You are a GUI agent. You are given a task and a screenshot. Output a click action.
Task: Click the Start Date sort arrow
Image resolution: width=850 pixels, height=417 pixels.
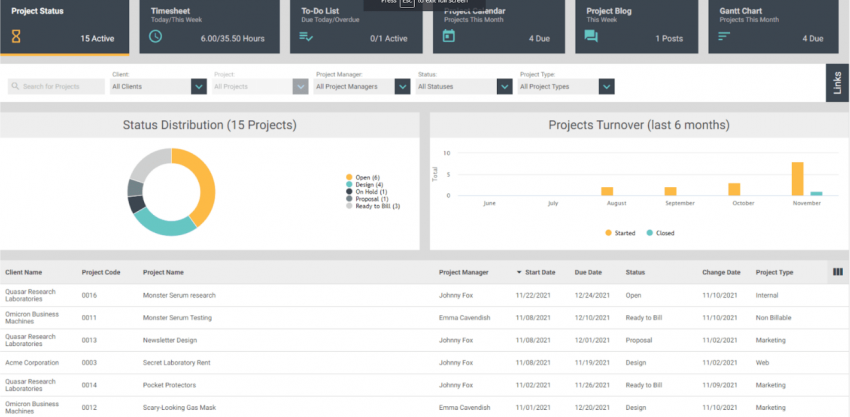click(519, 272)
